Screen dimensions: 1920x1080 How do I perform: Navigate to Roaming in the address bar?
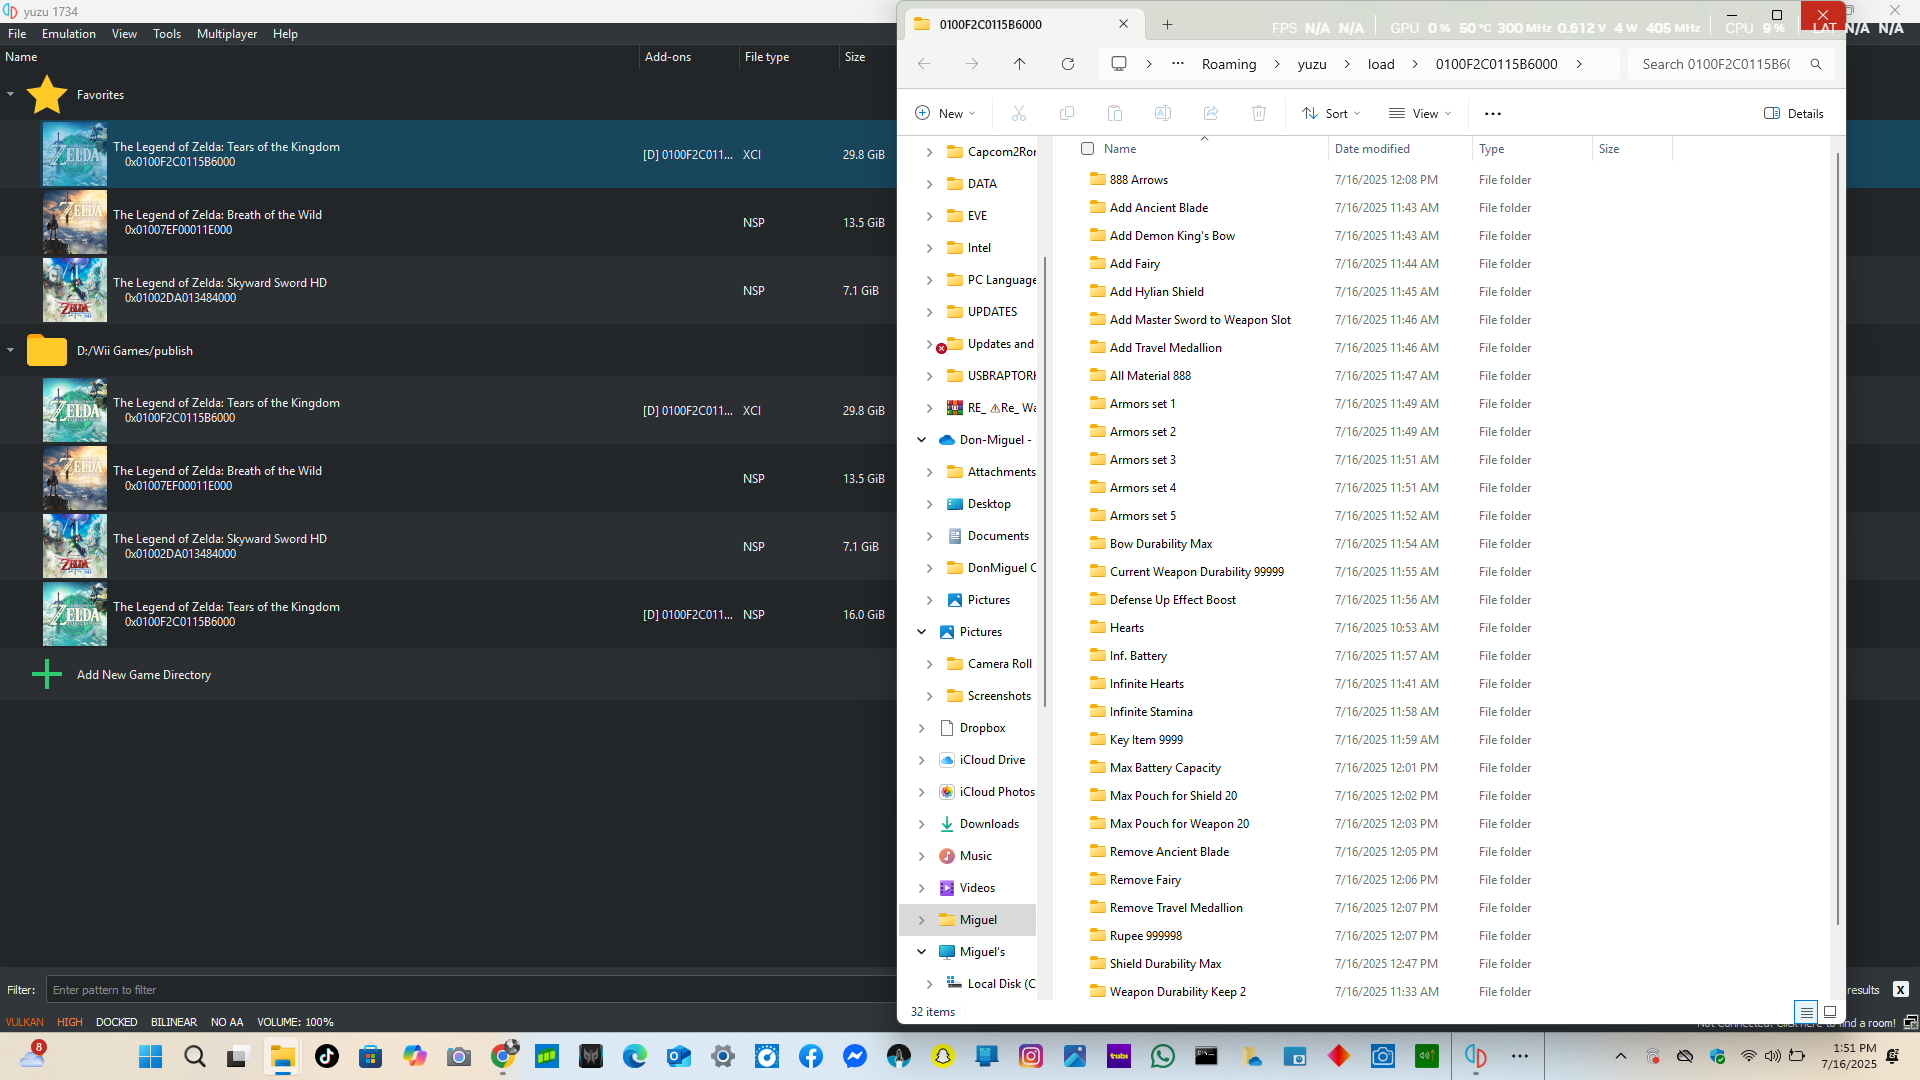(1229, 64)
